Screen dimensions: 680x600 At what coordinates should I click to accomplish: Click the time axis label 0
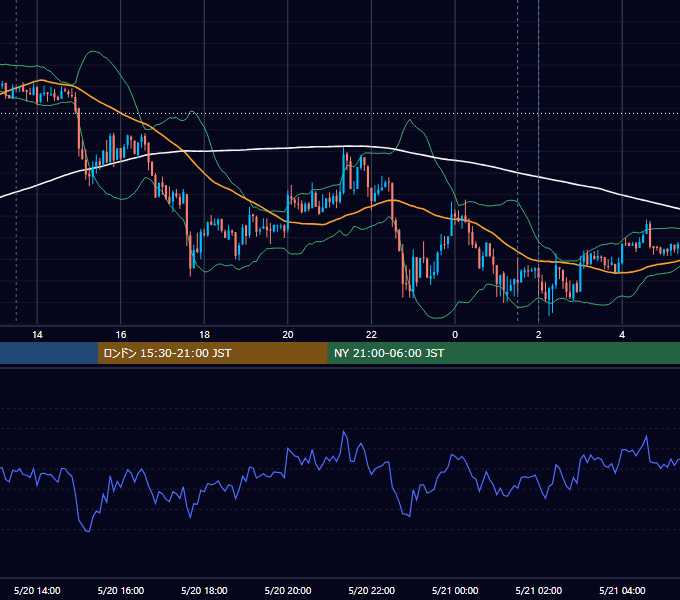click(x=455, y=335)
